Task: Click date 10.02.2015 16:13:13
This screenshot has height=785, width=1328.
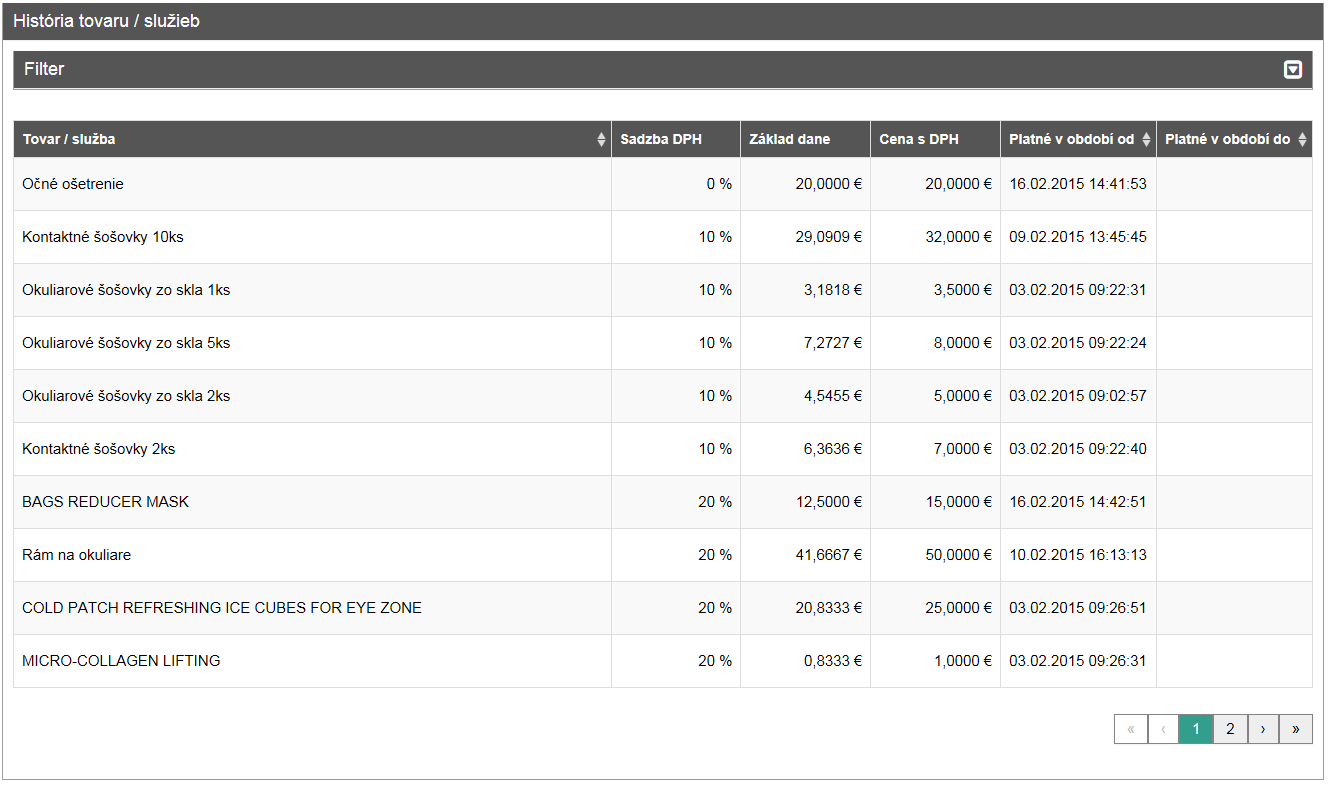Action: [1078, 555]
